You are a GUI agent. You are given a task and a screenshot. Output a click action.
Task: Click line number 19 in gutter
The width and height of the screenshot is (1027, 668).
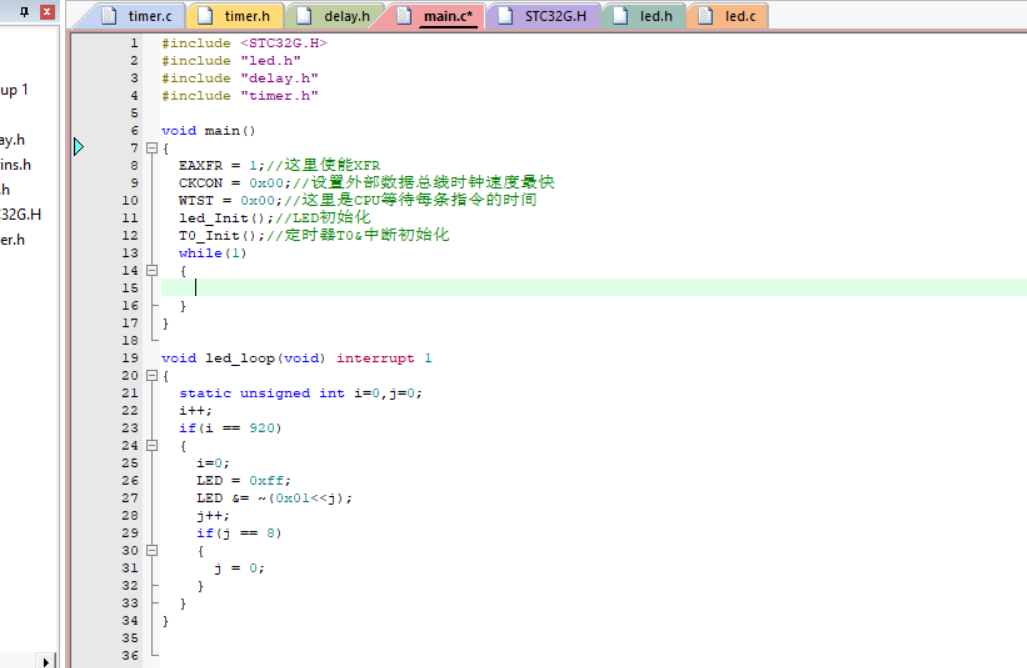[130, 358]
